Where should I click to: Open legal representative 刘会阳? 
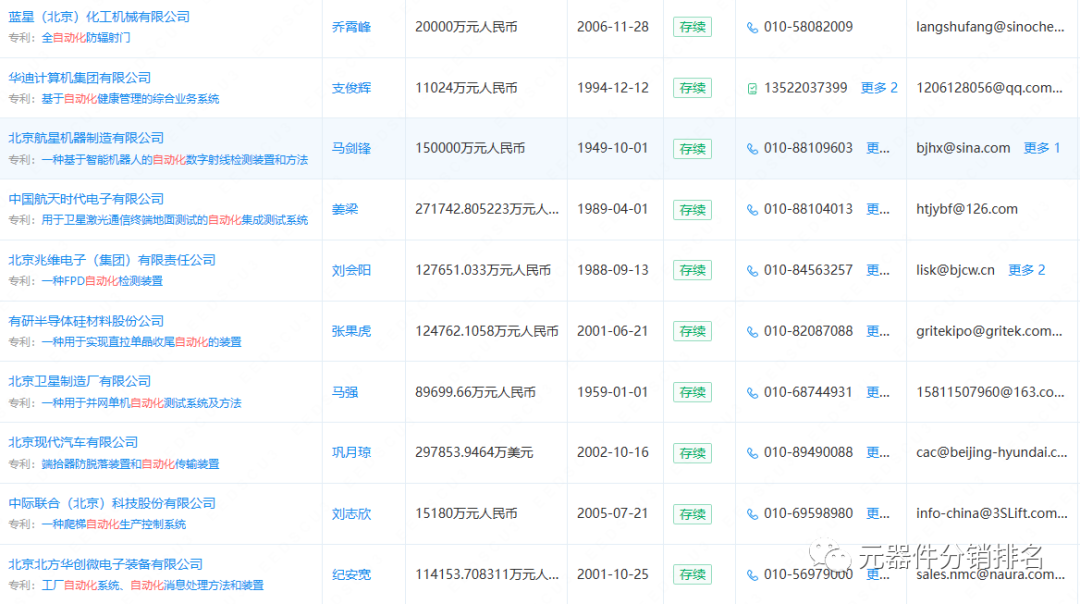click(351, 270)
